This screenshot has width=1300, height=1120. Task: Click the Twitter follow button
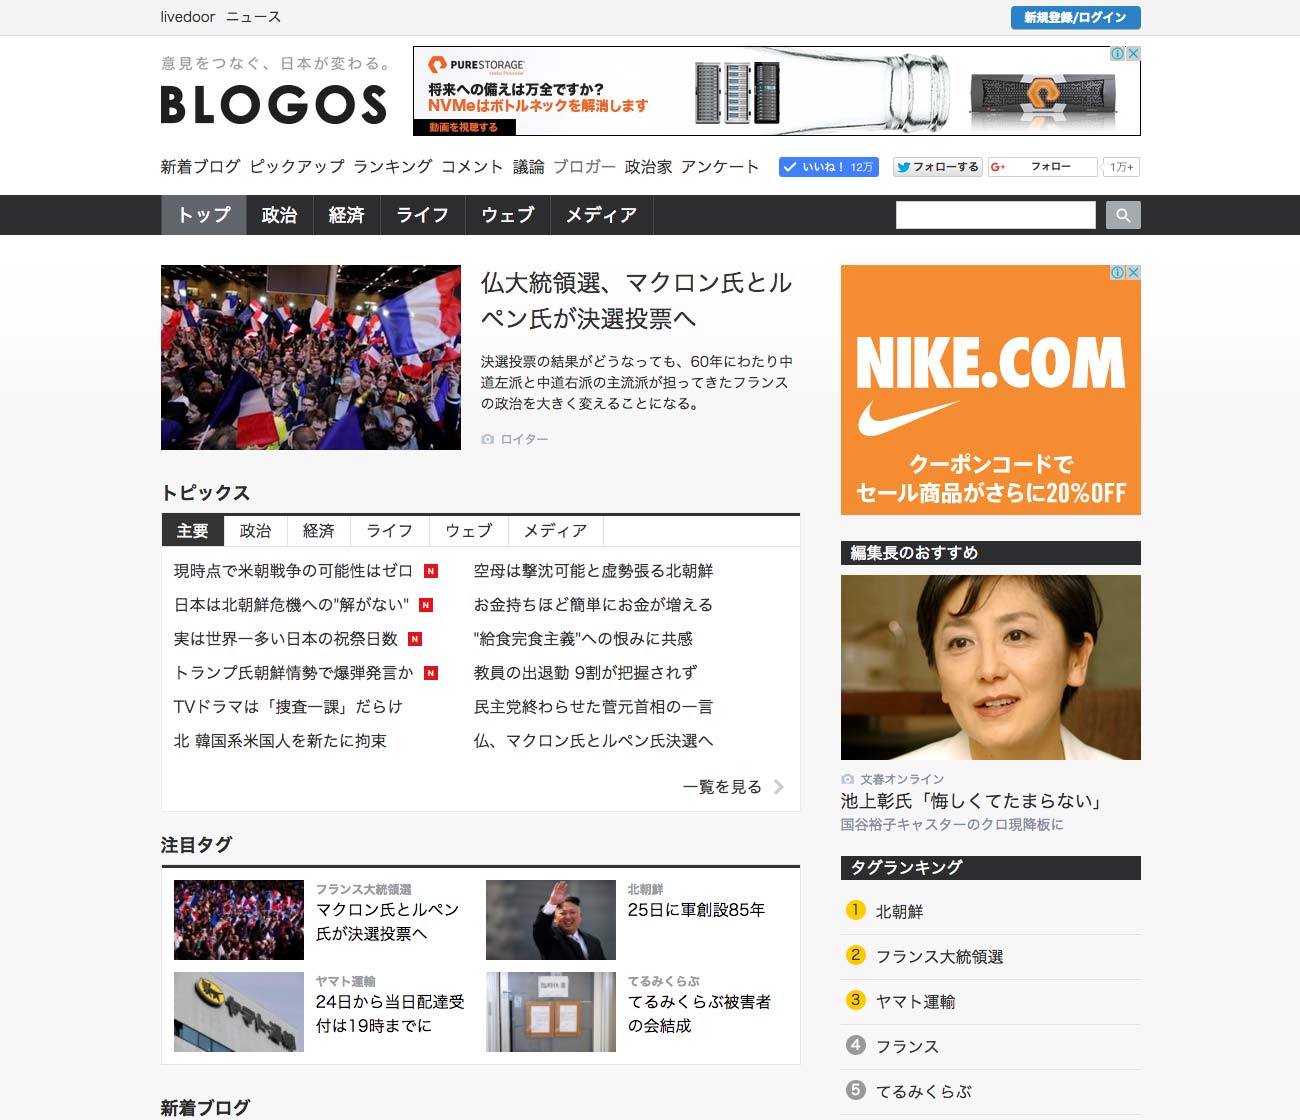pos(937,167)
